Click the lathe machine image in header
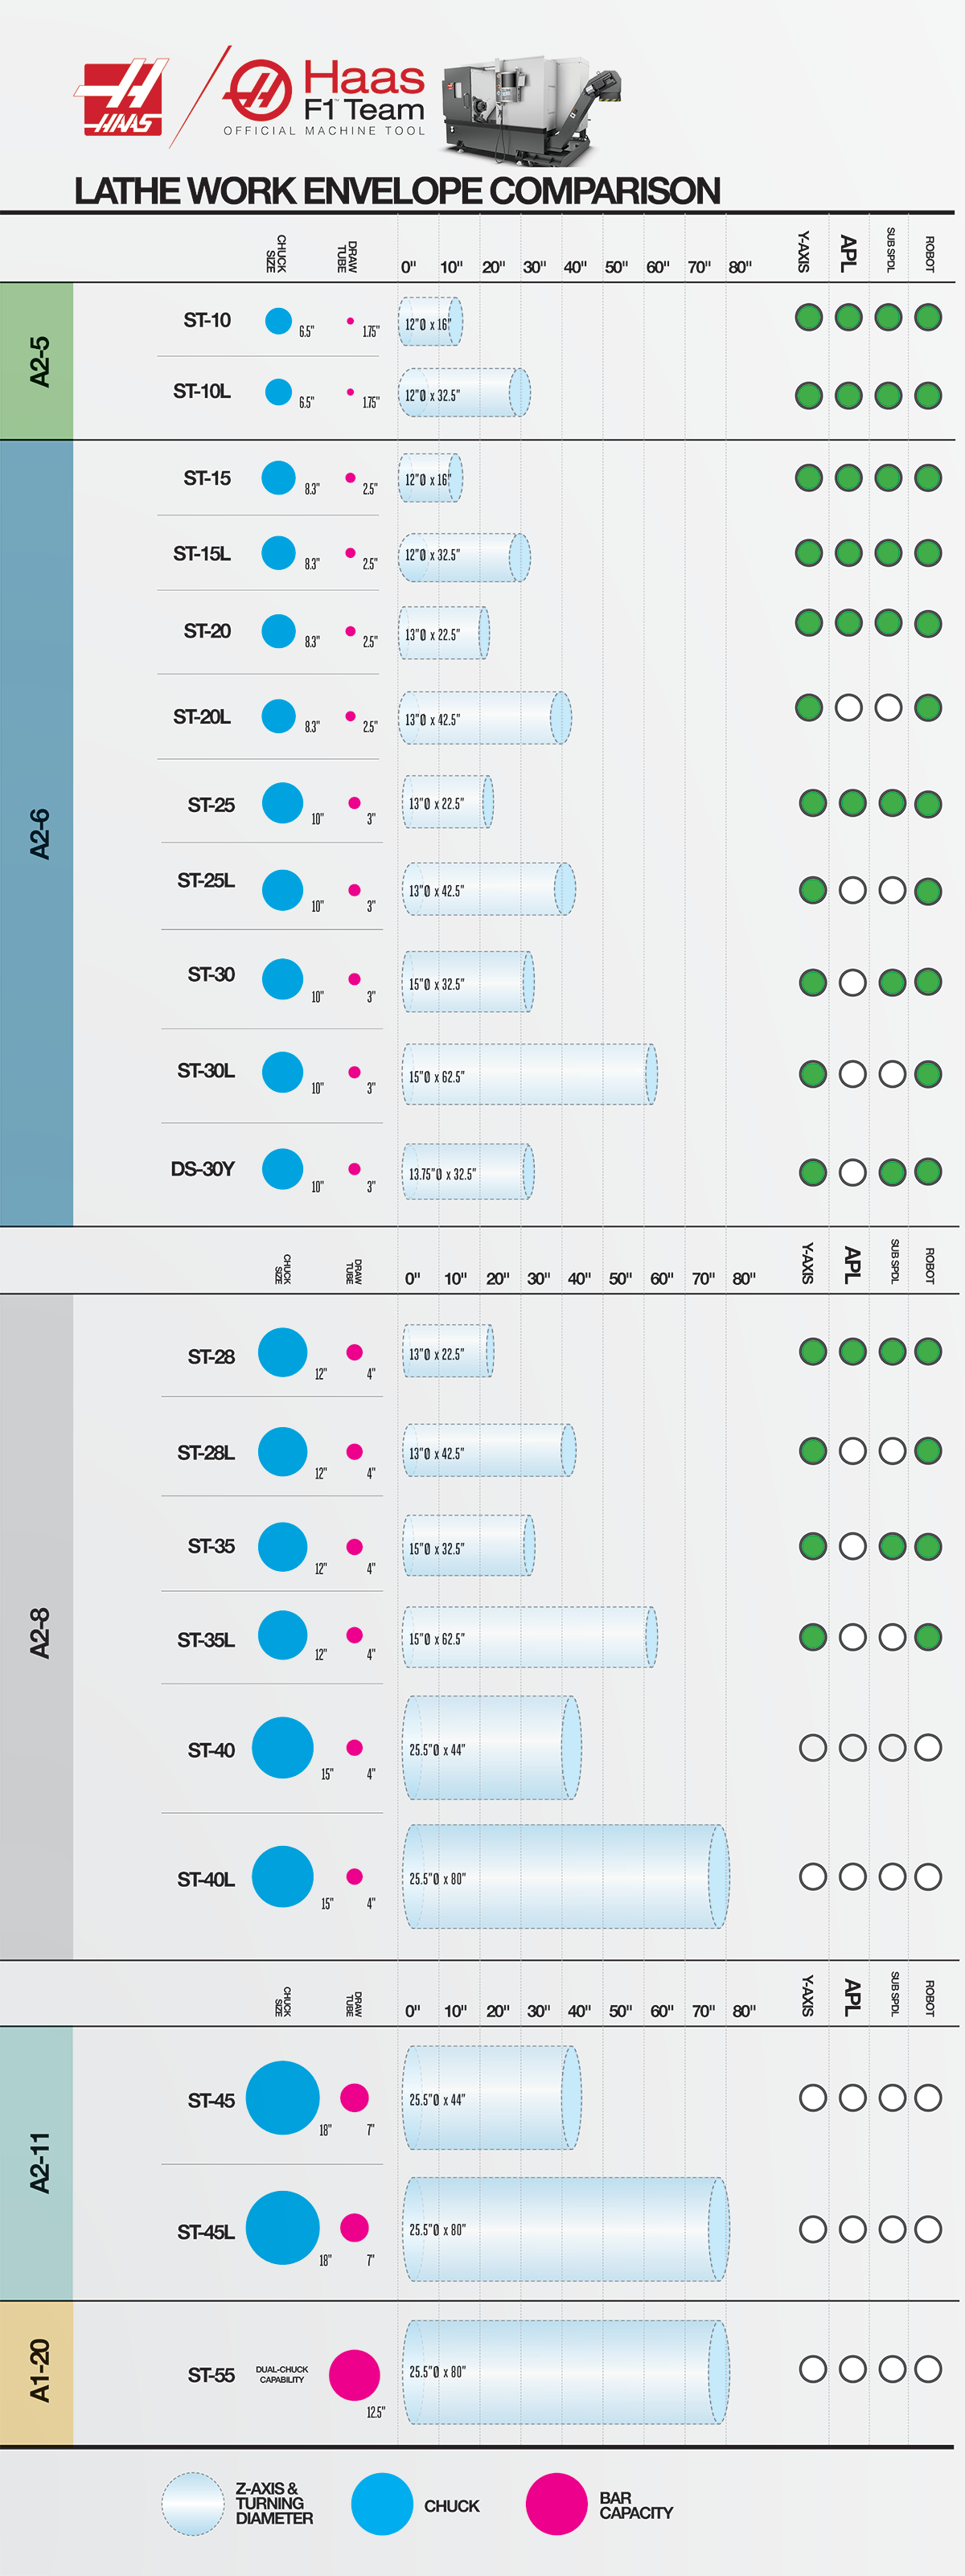The height and width of the screenshot is (2576, 965). (530, 107)
